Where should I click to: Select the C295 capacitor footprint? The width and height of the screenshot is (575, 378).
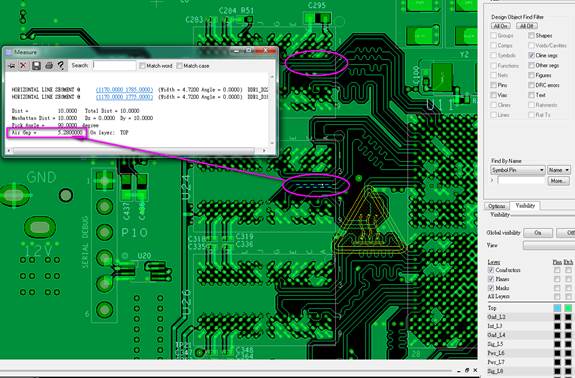tap(318, 18)
